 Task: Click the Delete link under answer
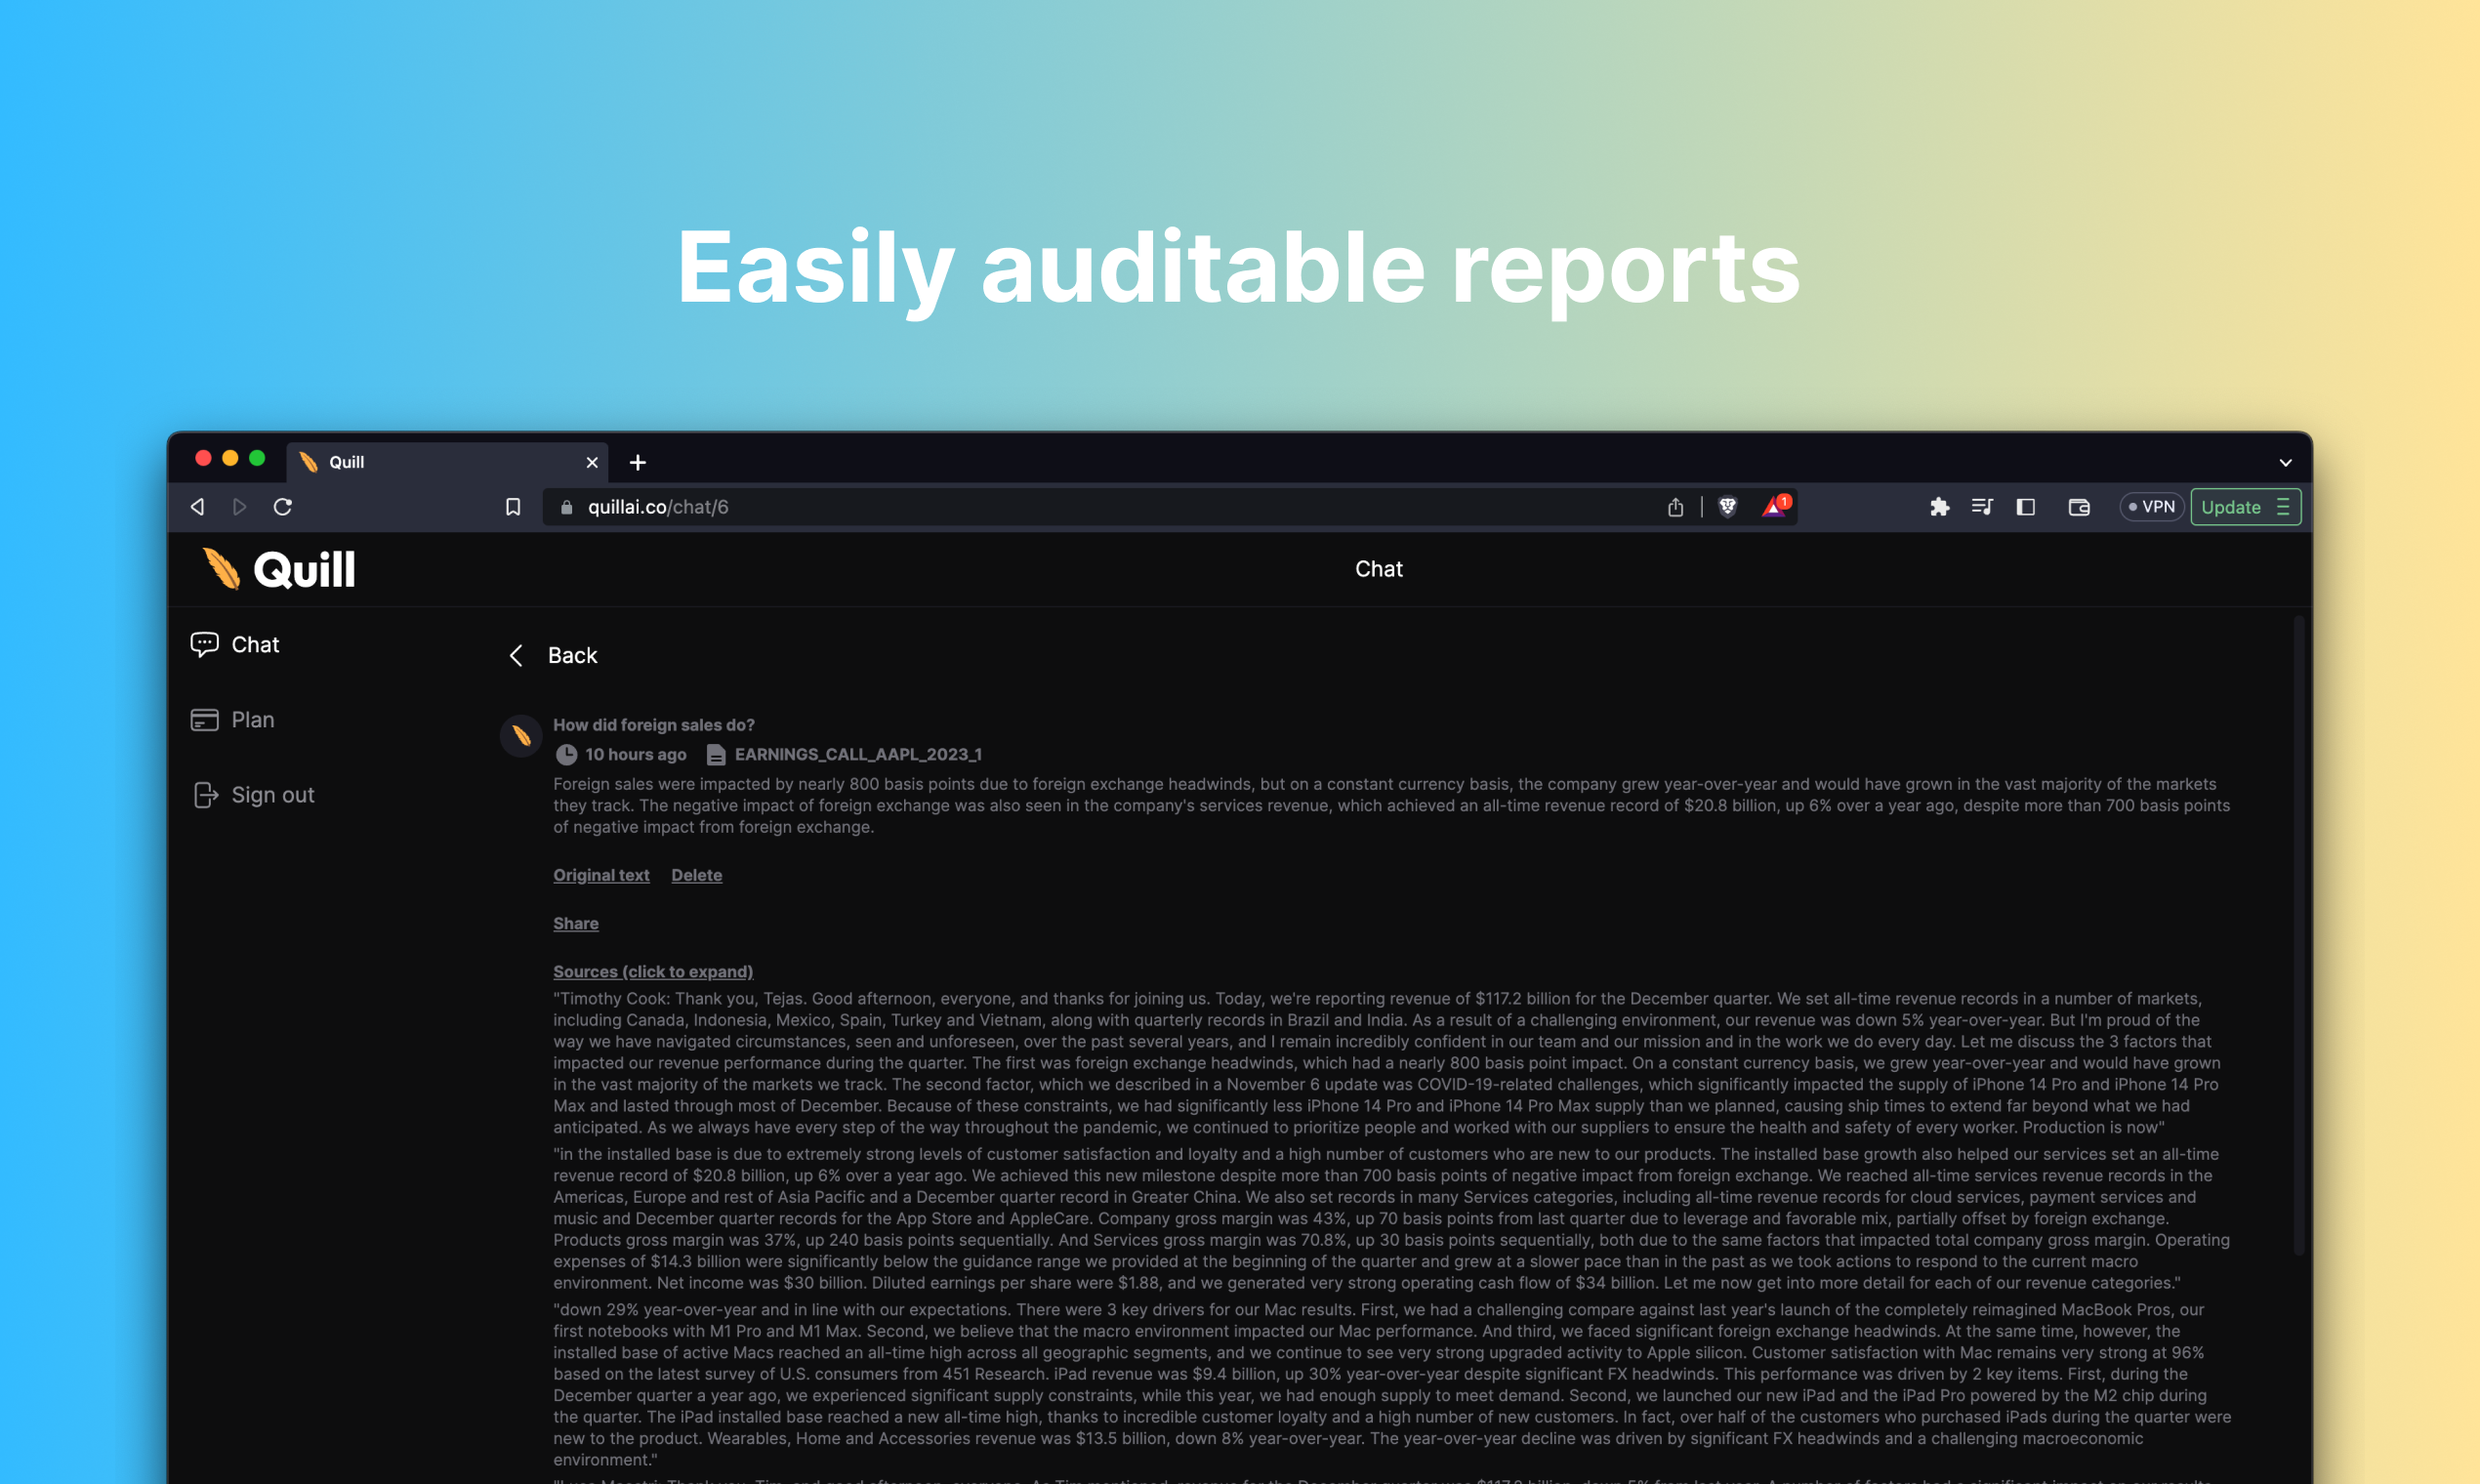coord(696,875)
